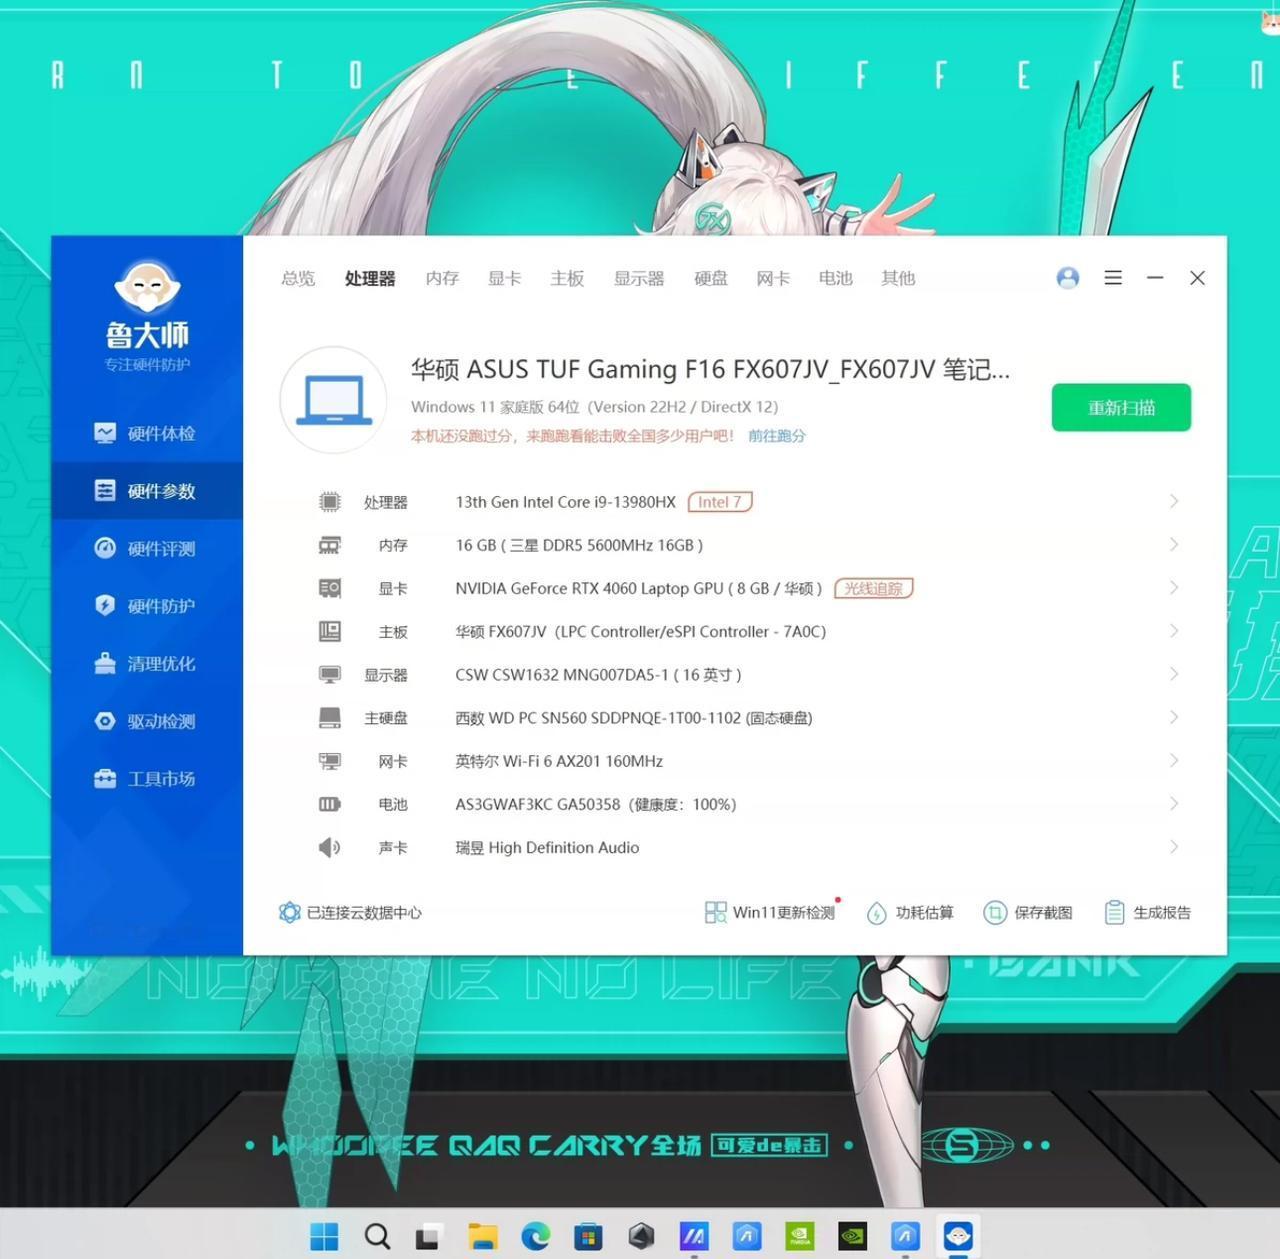Expand the 电池 row chevron
1280x1259 pixels.
pyautogui.click(x=1174, y=803)
